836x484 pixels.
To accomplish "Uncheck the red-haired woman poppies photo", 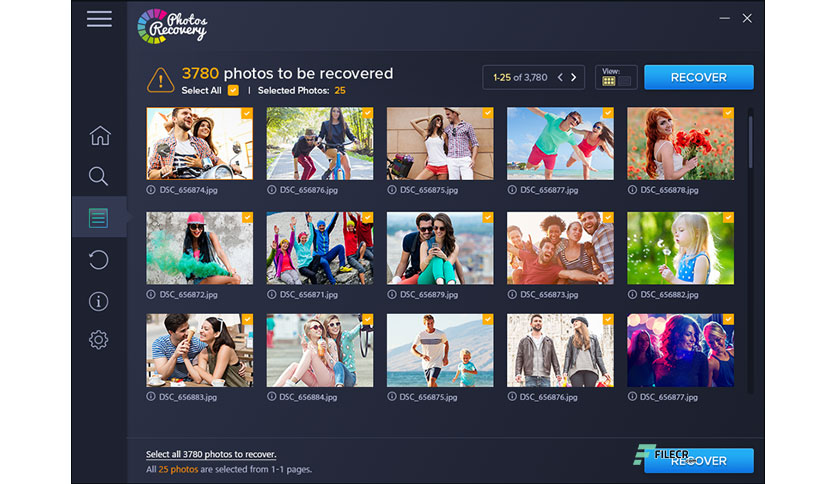I will 728,113.
